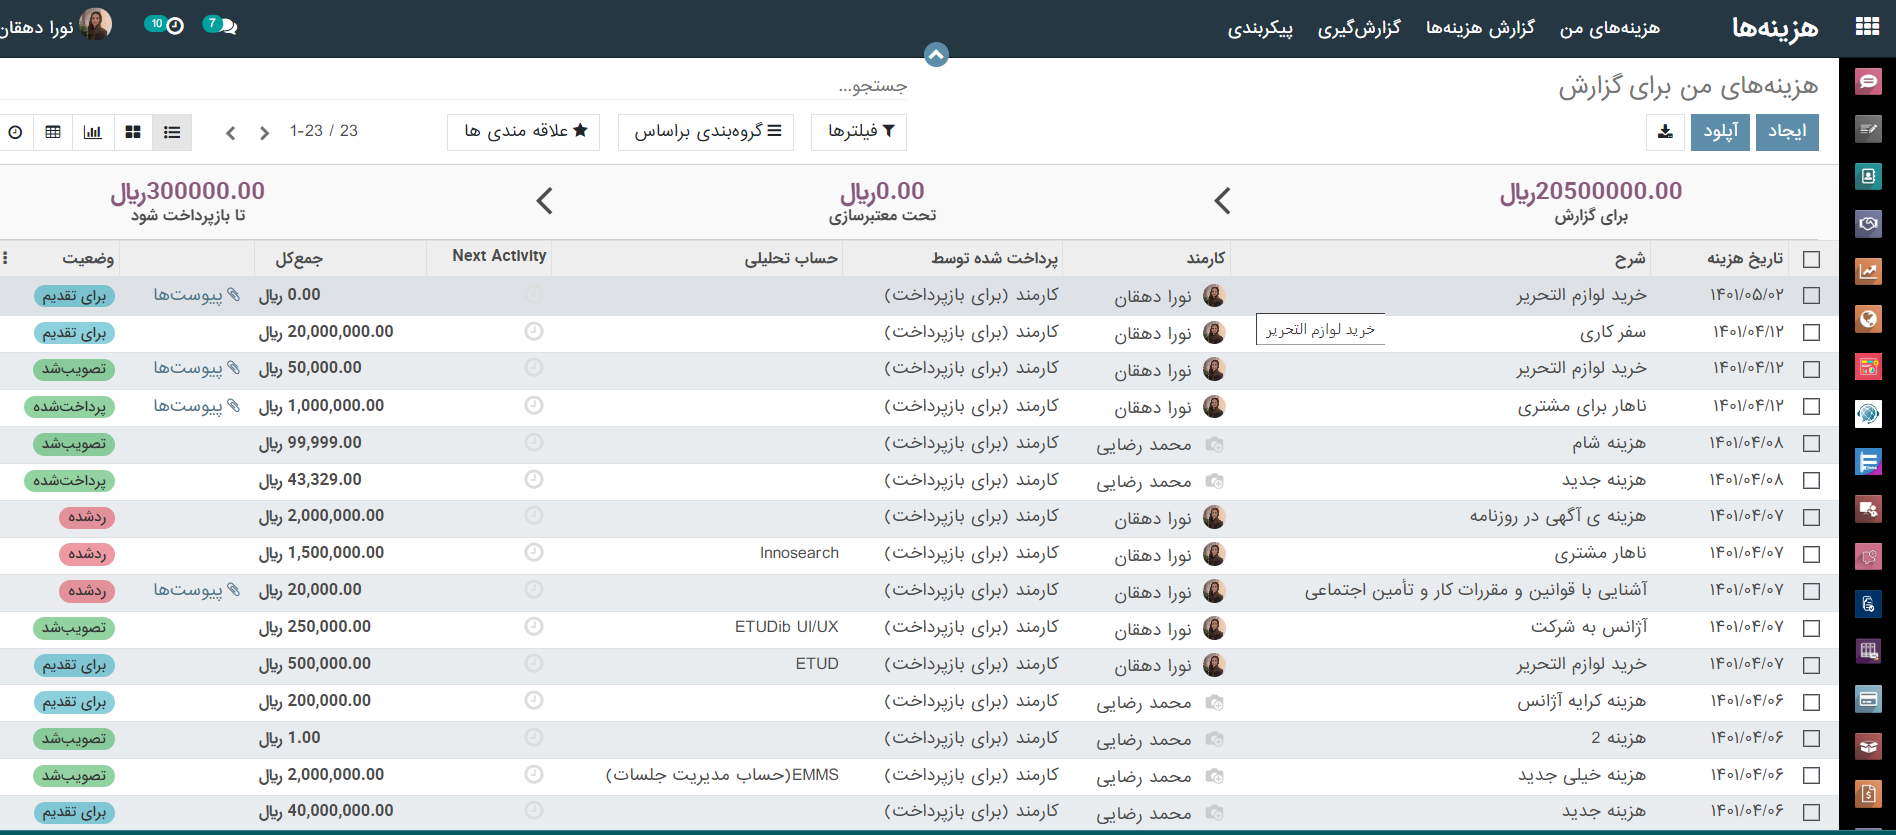
Task: Open the فیلترها filters dropdown
Action: (861, 132)
